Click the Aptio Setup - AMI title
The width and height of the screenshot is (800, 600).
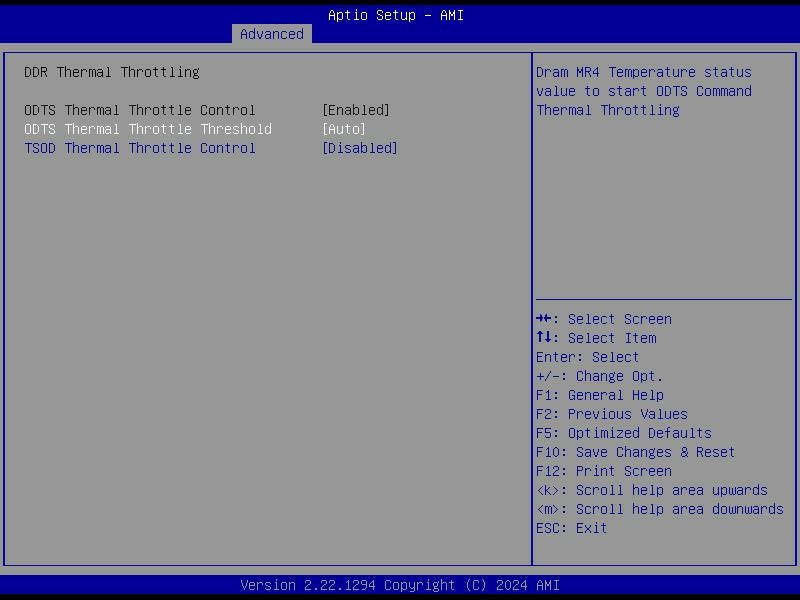396,15
